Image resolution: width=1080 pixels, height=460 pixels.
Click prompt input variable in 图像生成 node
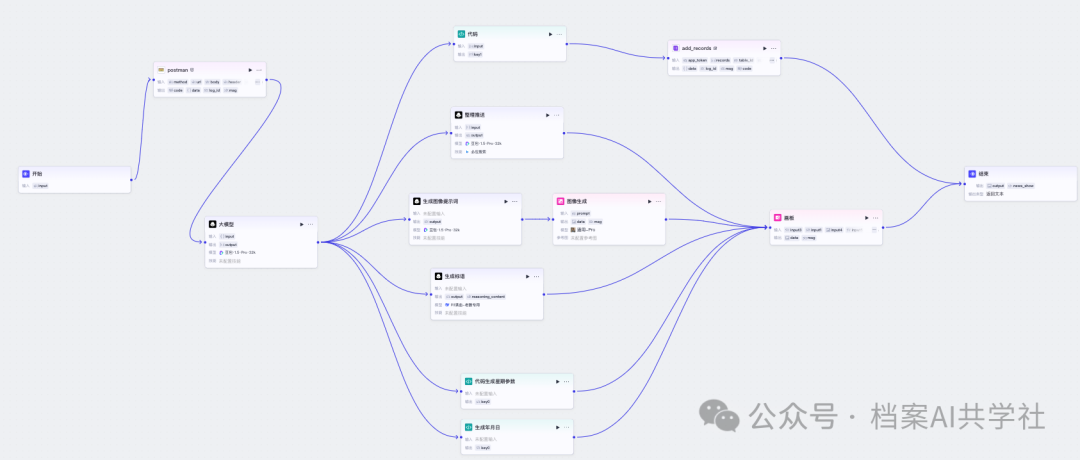pos(582,213)
